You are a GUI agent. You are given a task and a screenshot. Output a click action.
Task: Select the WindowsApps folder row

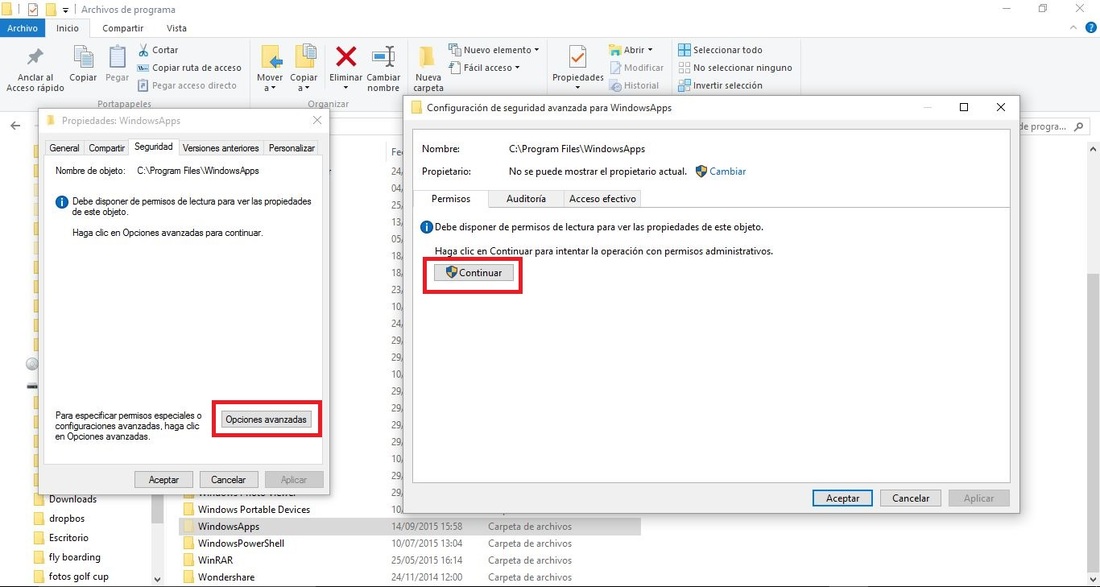click(410, 526)
